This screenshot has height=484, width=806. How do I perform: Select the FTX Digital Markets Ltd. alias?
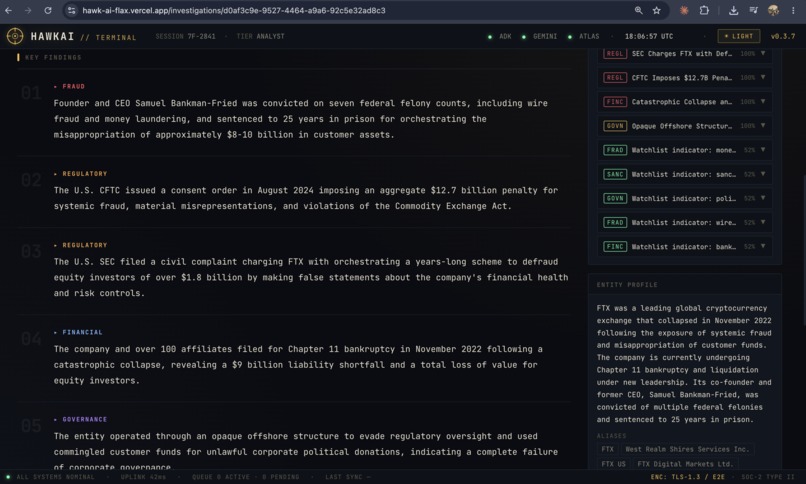click(x=685, y=463)
